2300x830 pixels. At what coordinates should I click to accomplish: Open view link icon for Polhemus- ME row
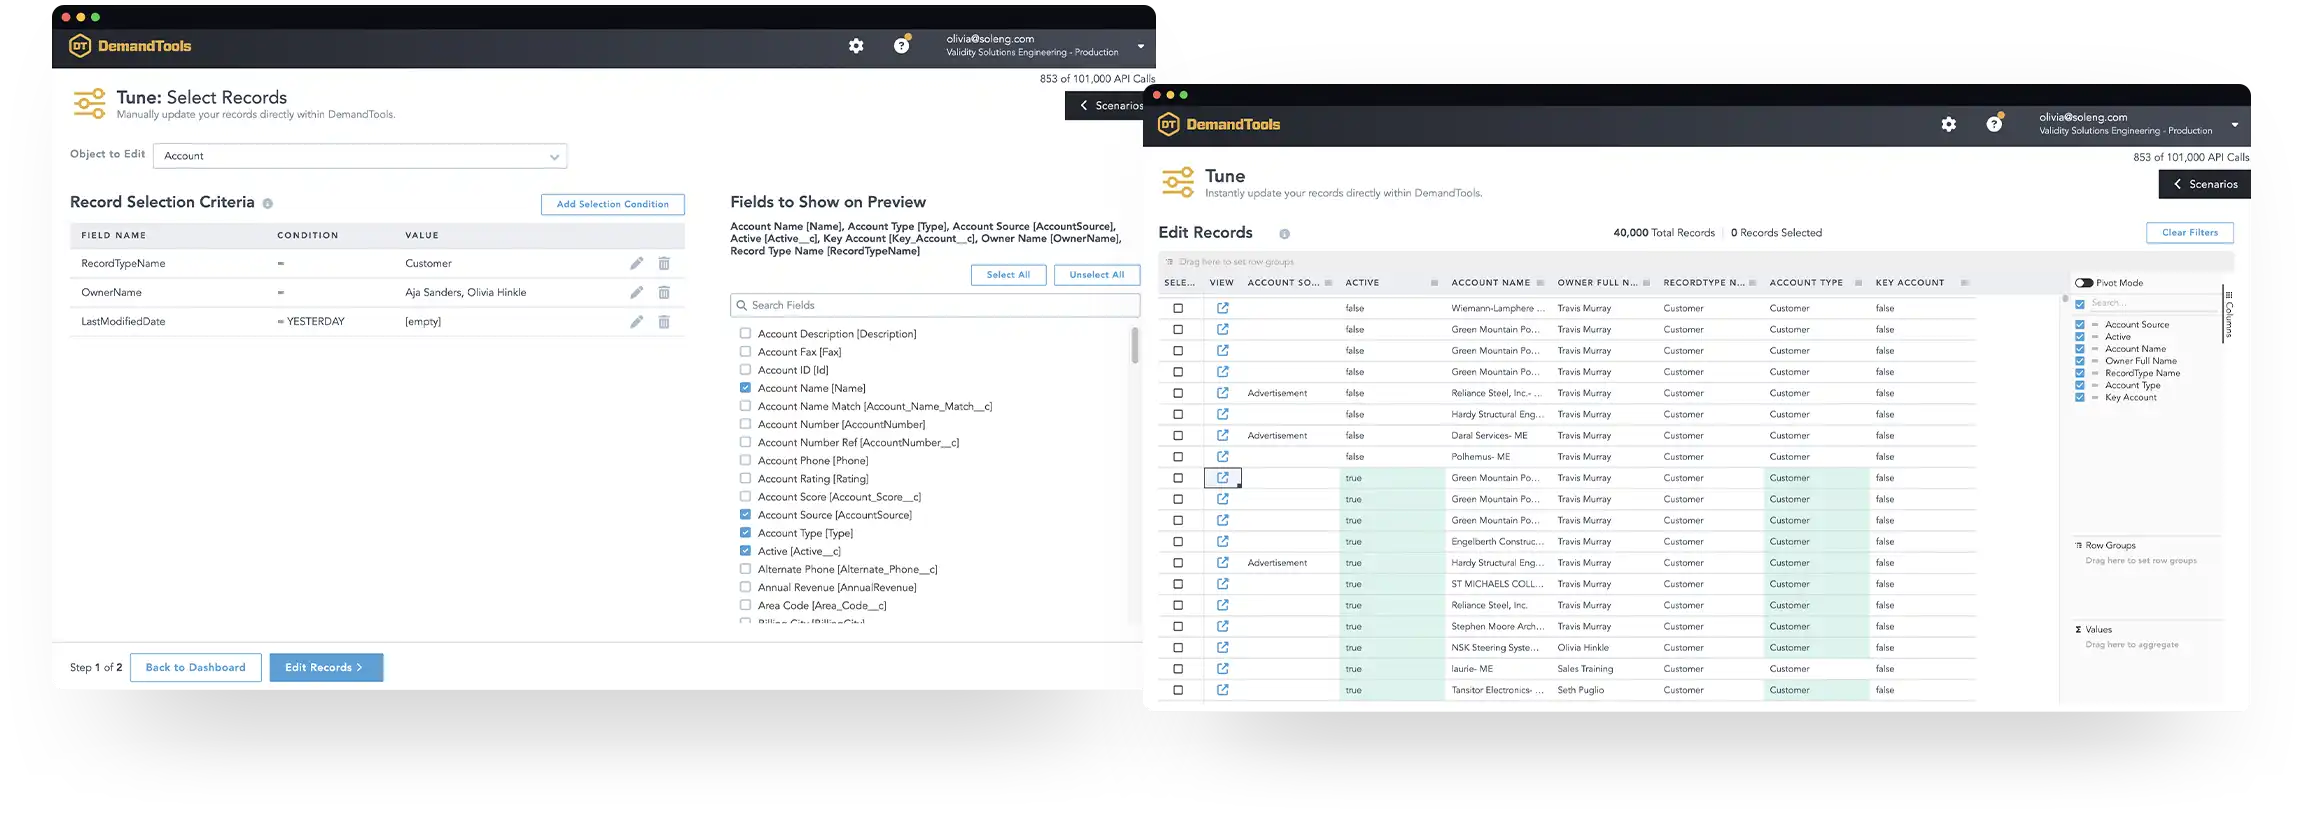click(1222, 456)
